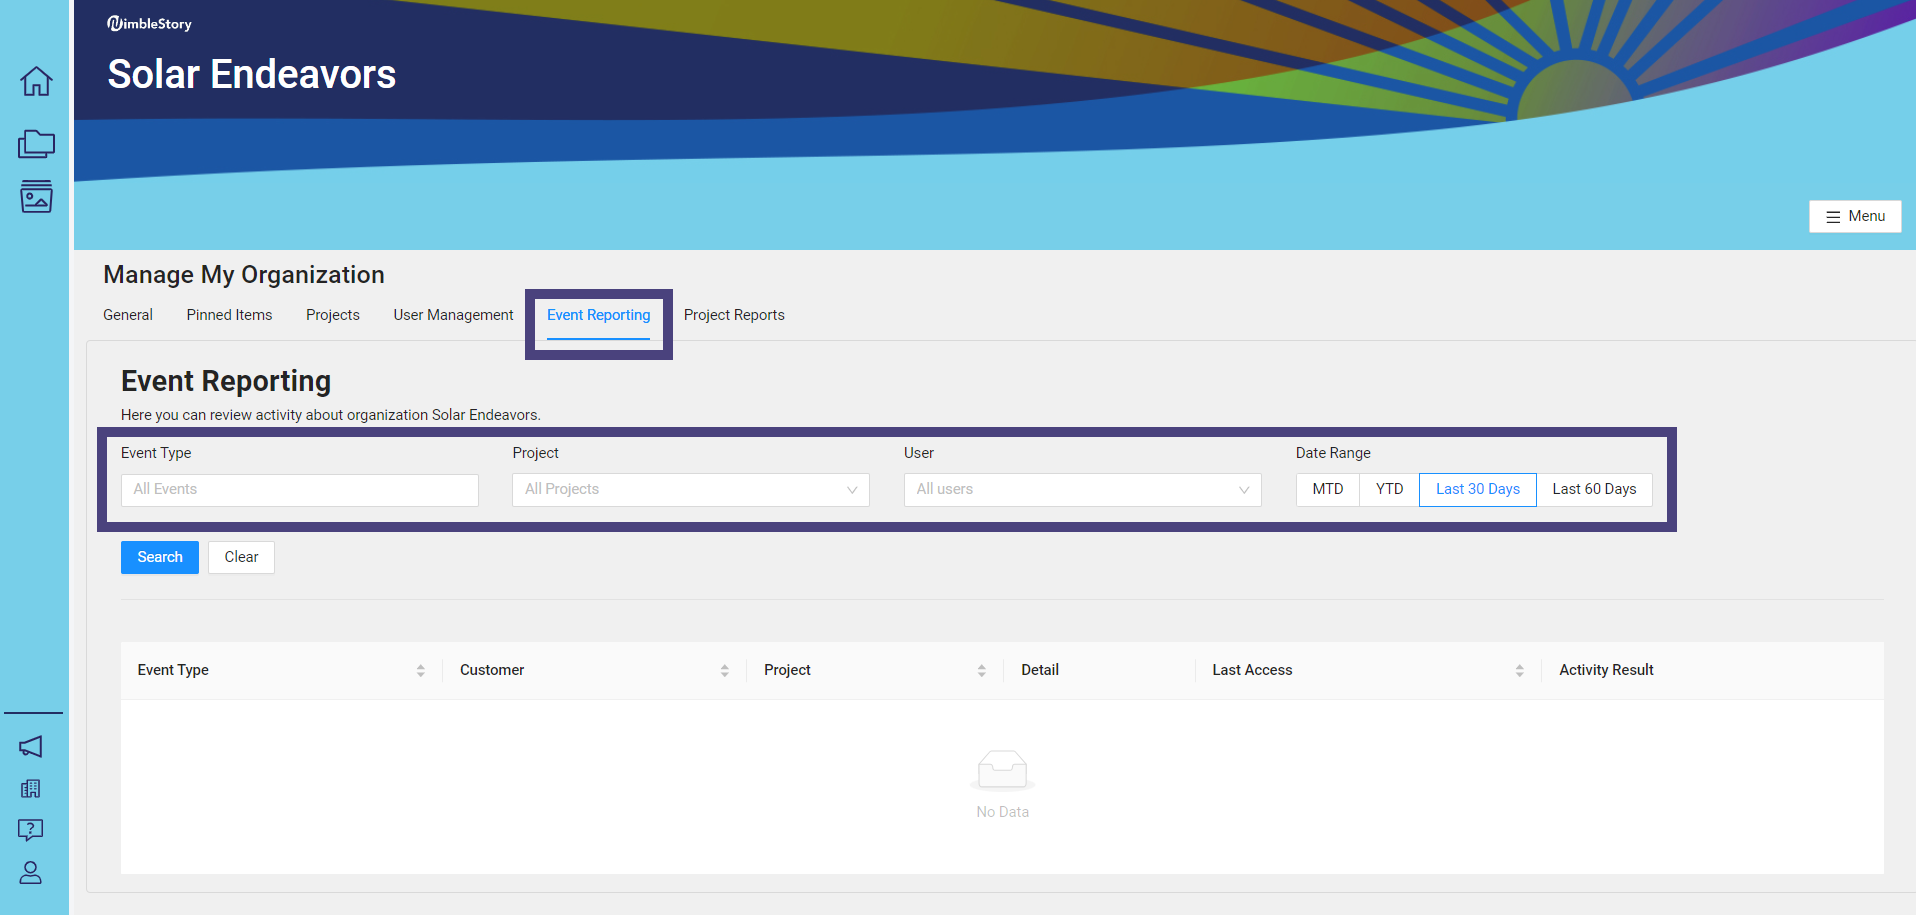Open the image gallery sidebar icon

(x=36, y=197)
